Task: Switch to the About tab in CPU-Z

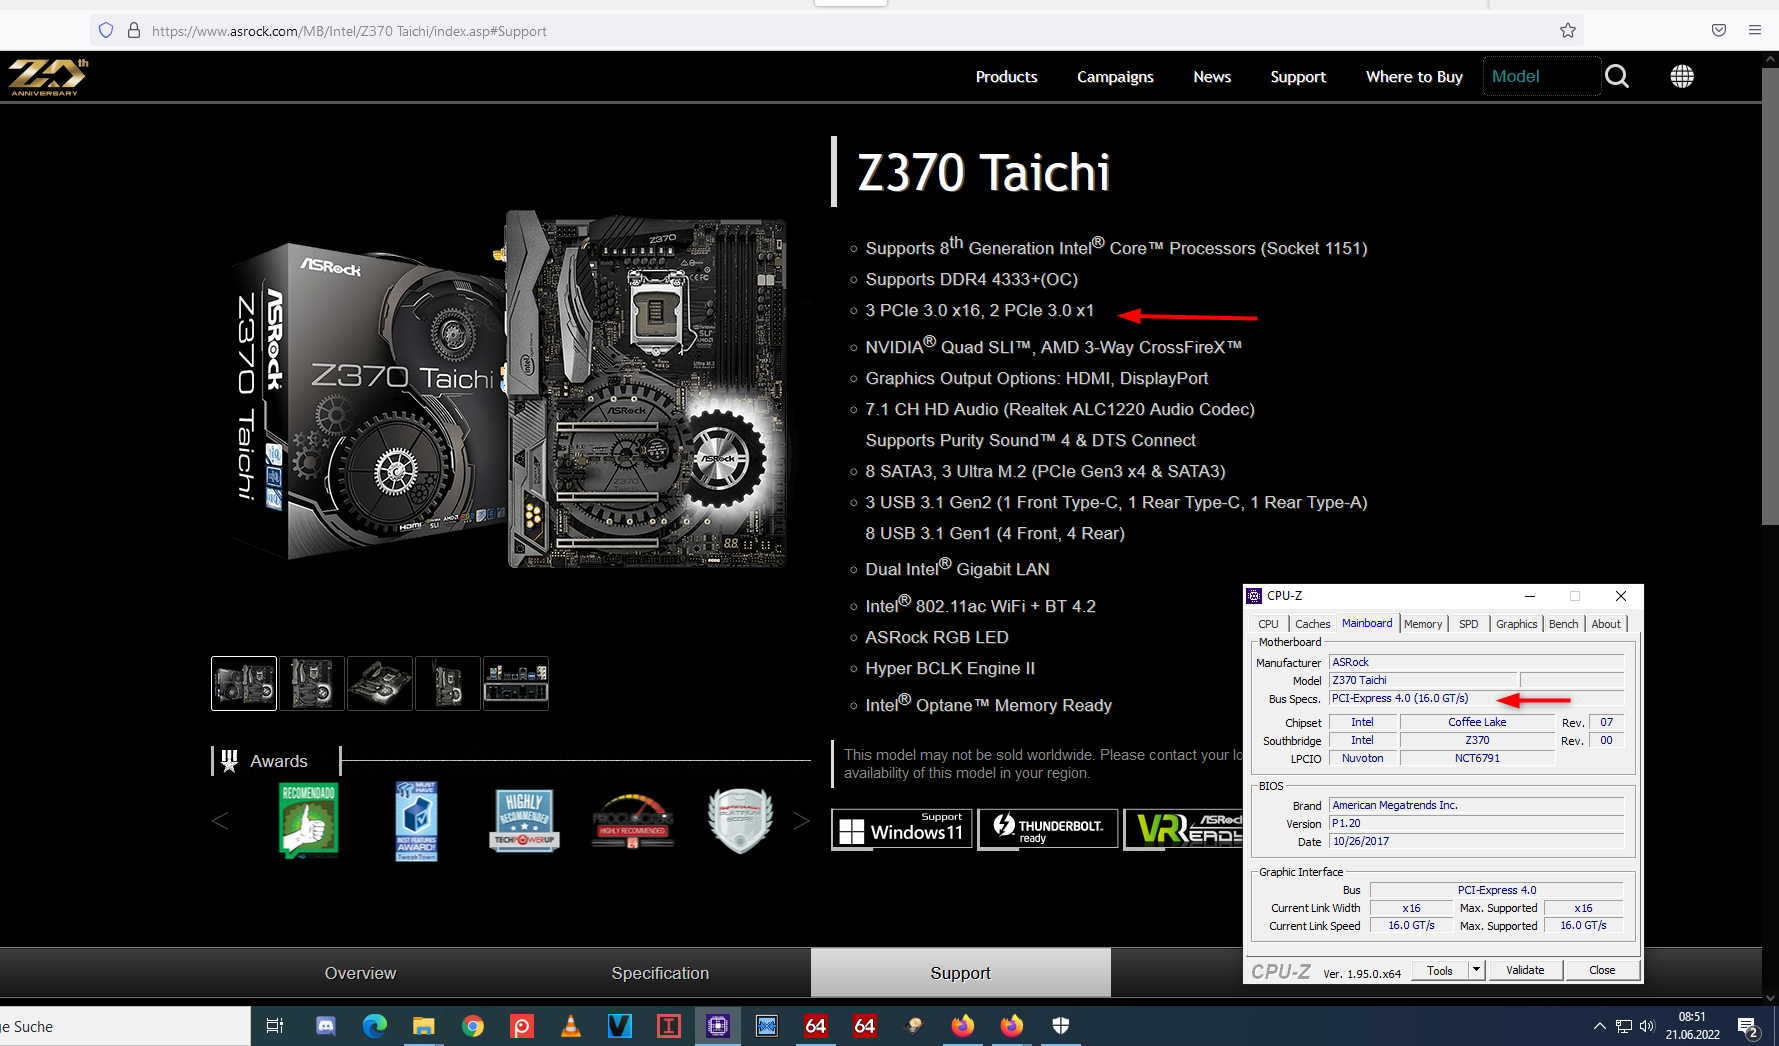Action: (1606, 624)
